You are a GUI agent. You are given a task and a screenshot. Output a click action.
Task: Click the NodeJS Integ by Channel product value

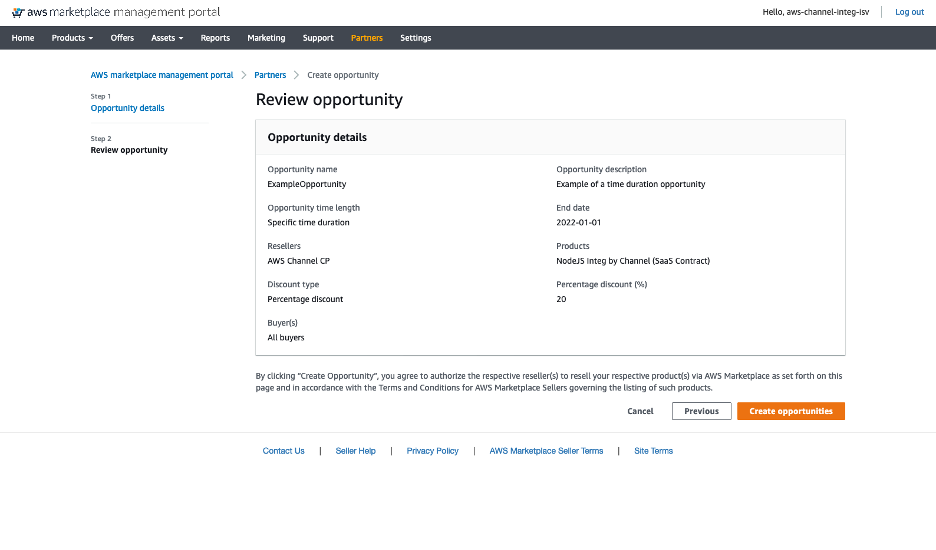(633, 261)
